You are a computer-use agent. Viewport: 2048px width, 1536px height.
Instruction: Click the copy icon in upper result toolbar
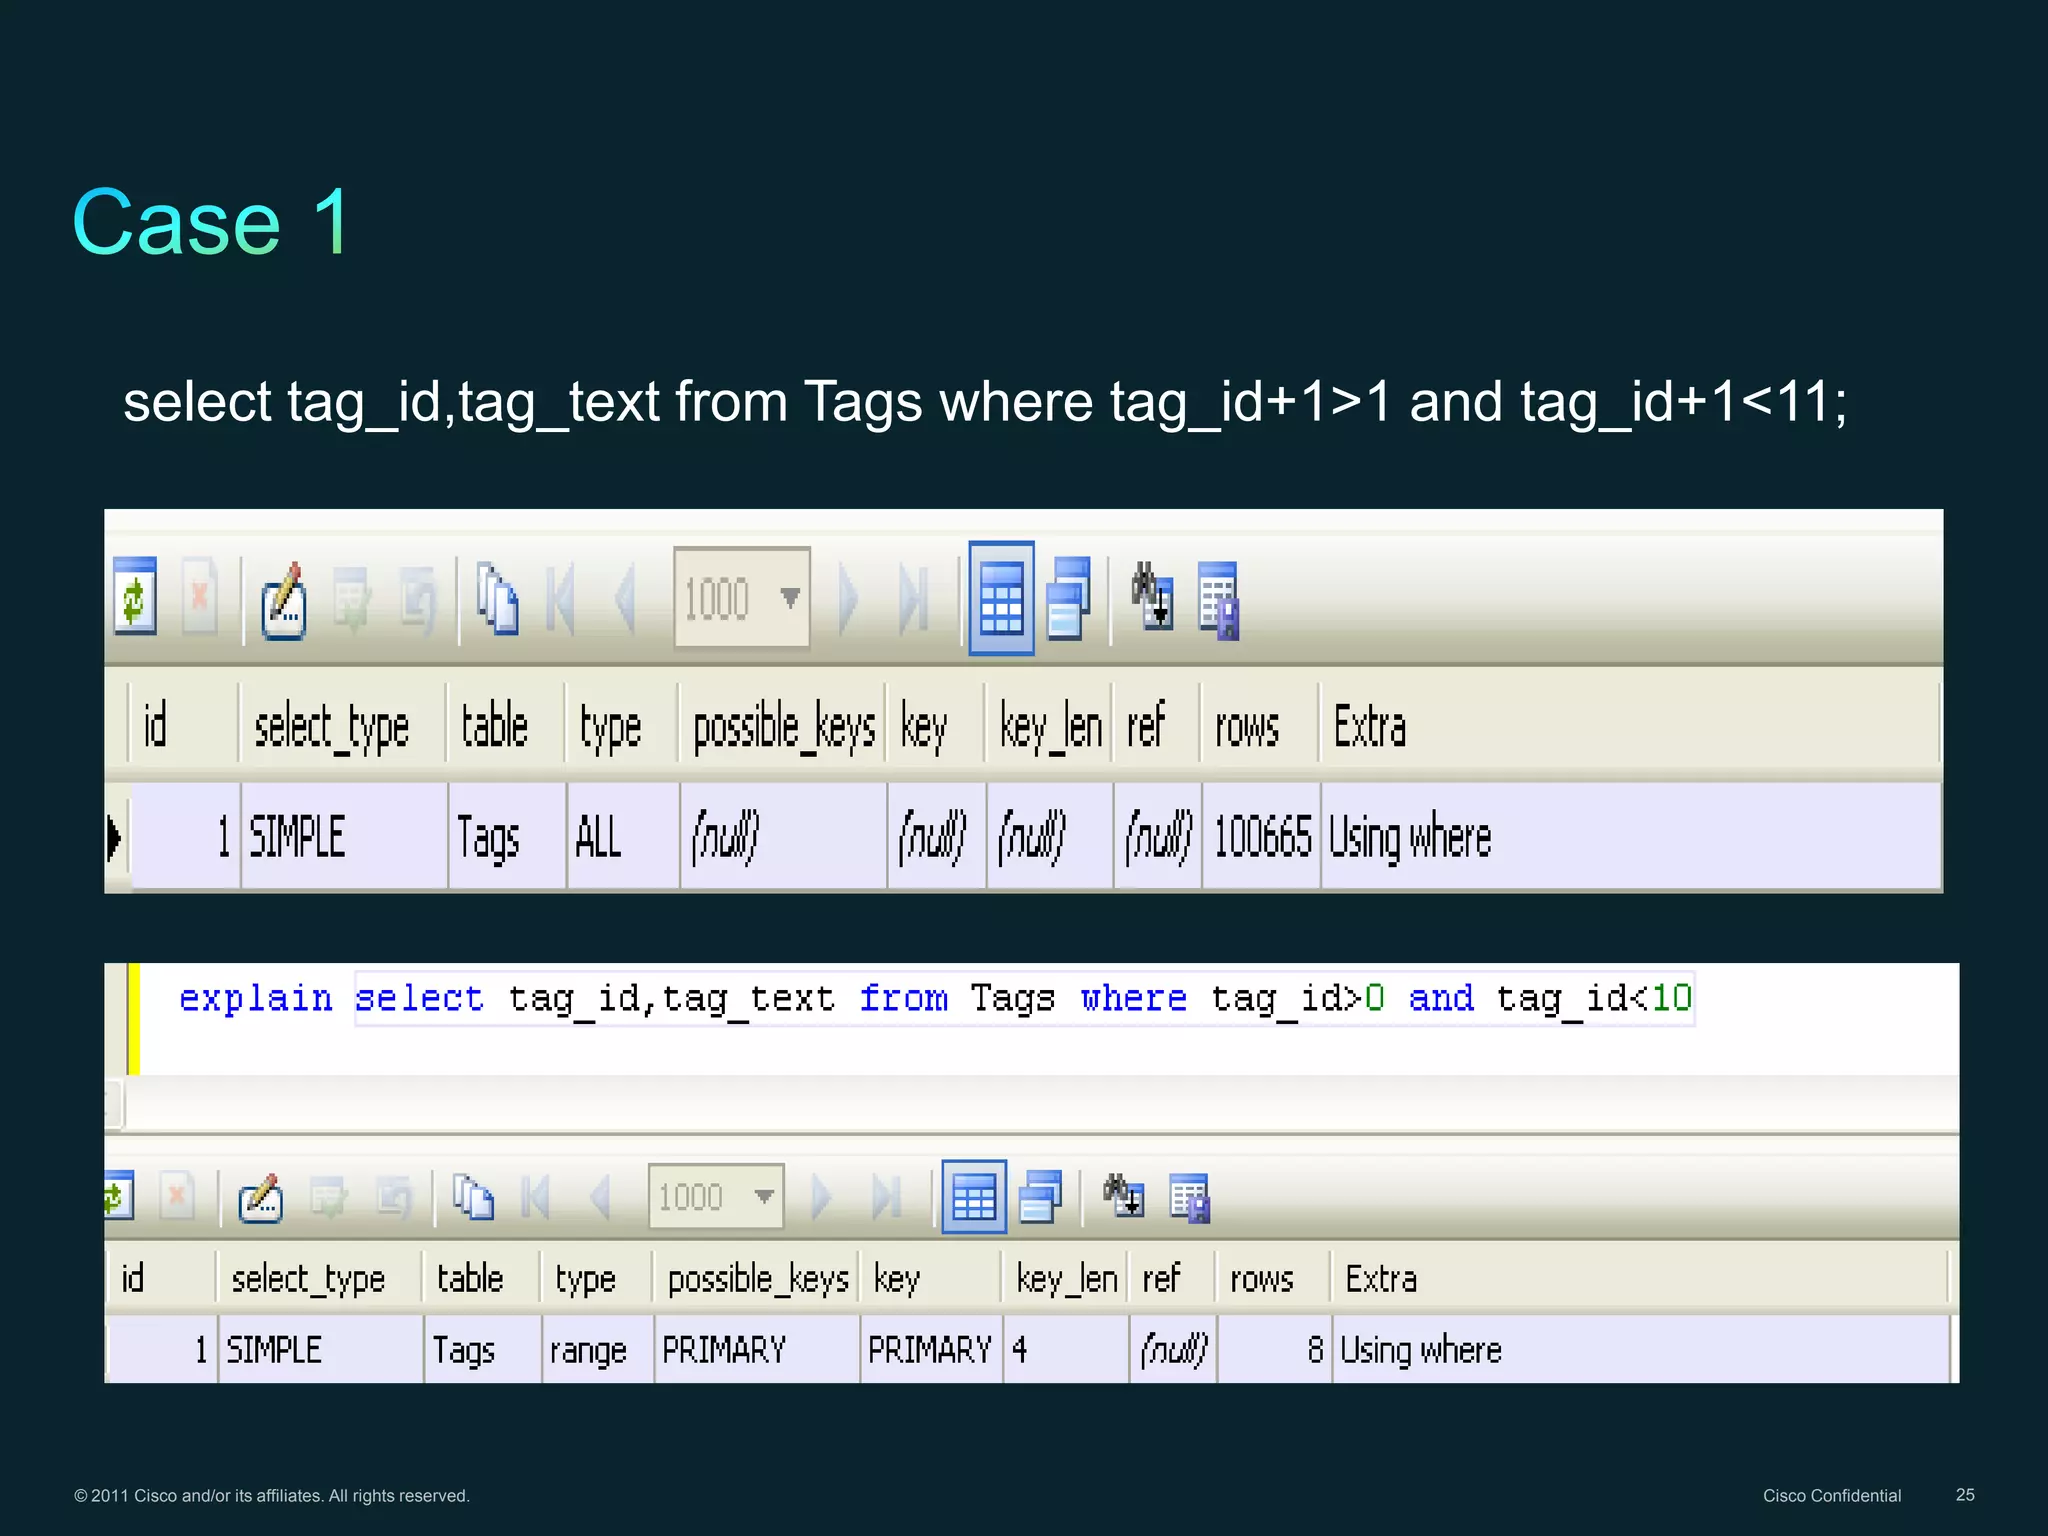[497, 599]
